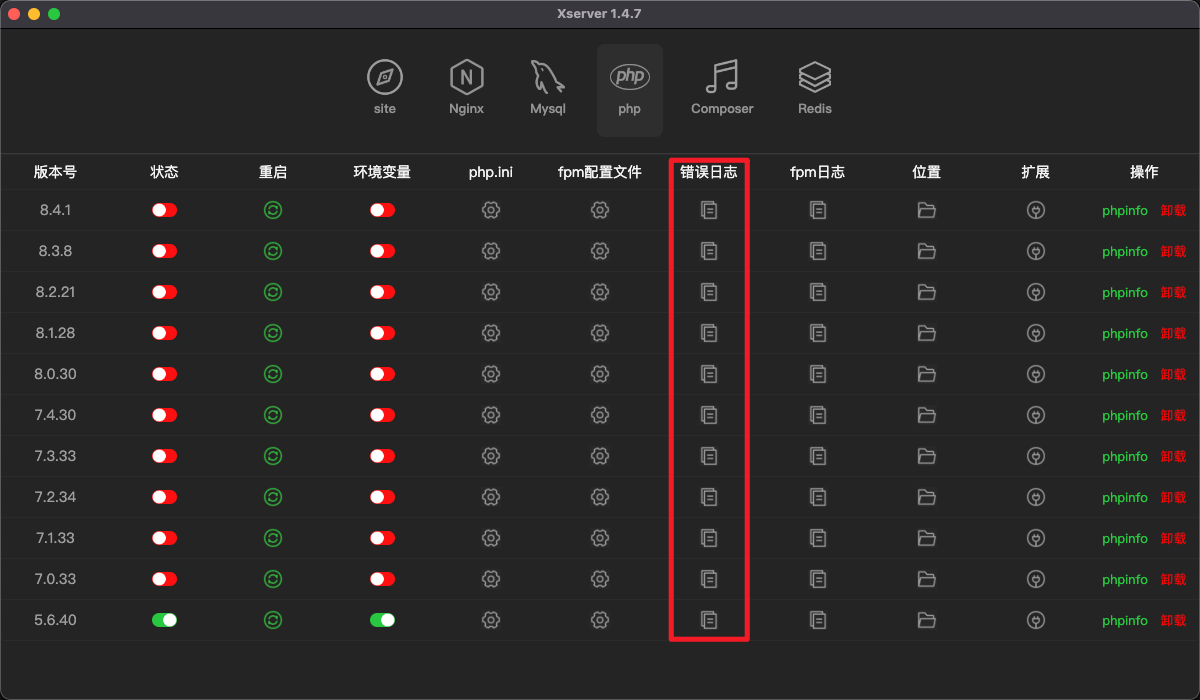Screen dimensions: 1200x700
Task: Open phpinfo for PHP 8.4.1
Action: [x=1125, y=211]
